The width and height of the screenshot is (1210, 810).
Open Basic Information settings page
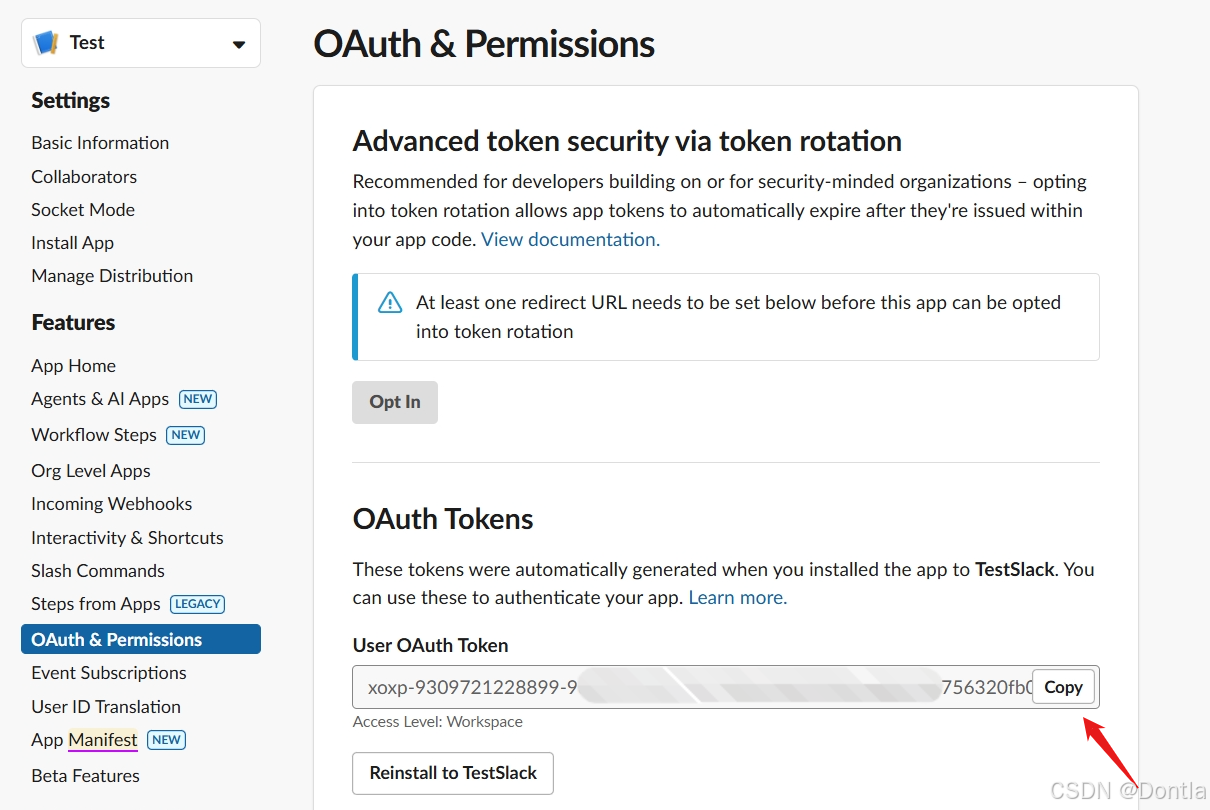[x=100, y=143]
